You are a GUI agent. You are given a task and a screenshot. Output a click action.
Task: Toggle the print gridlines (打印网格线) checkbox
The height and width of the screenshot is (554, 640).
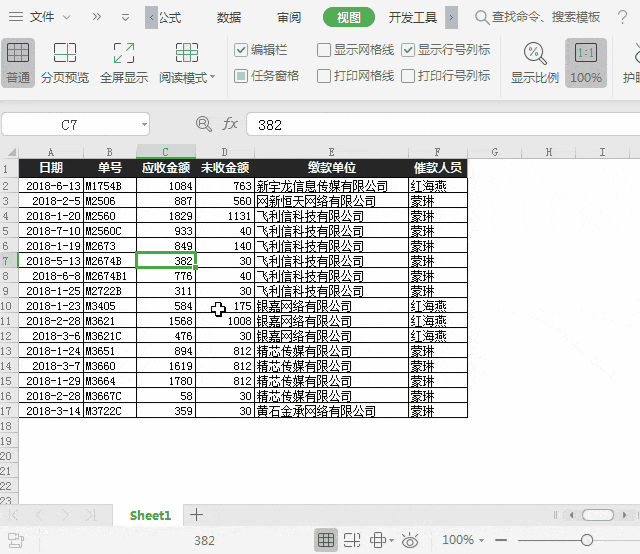(324, 76)
